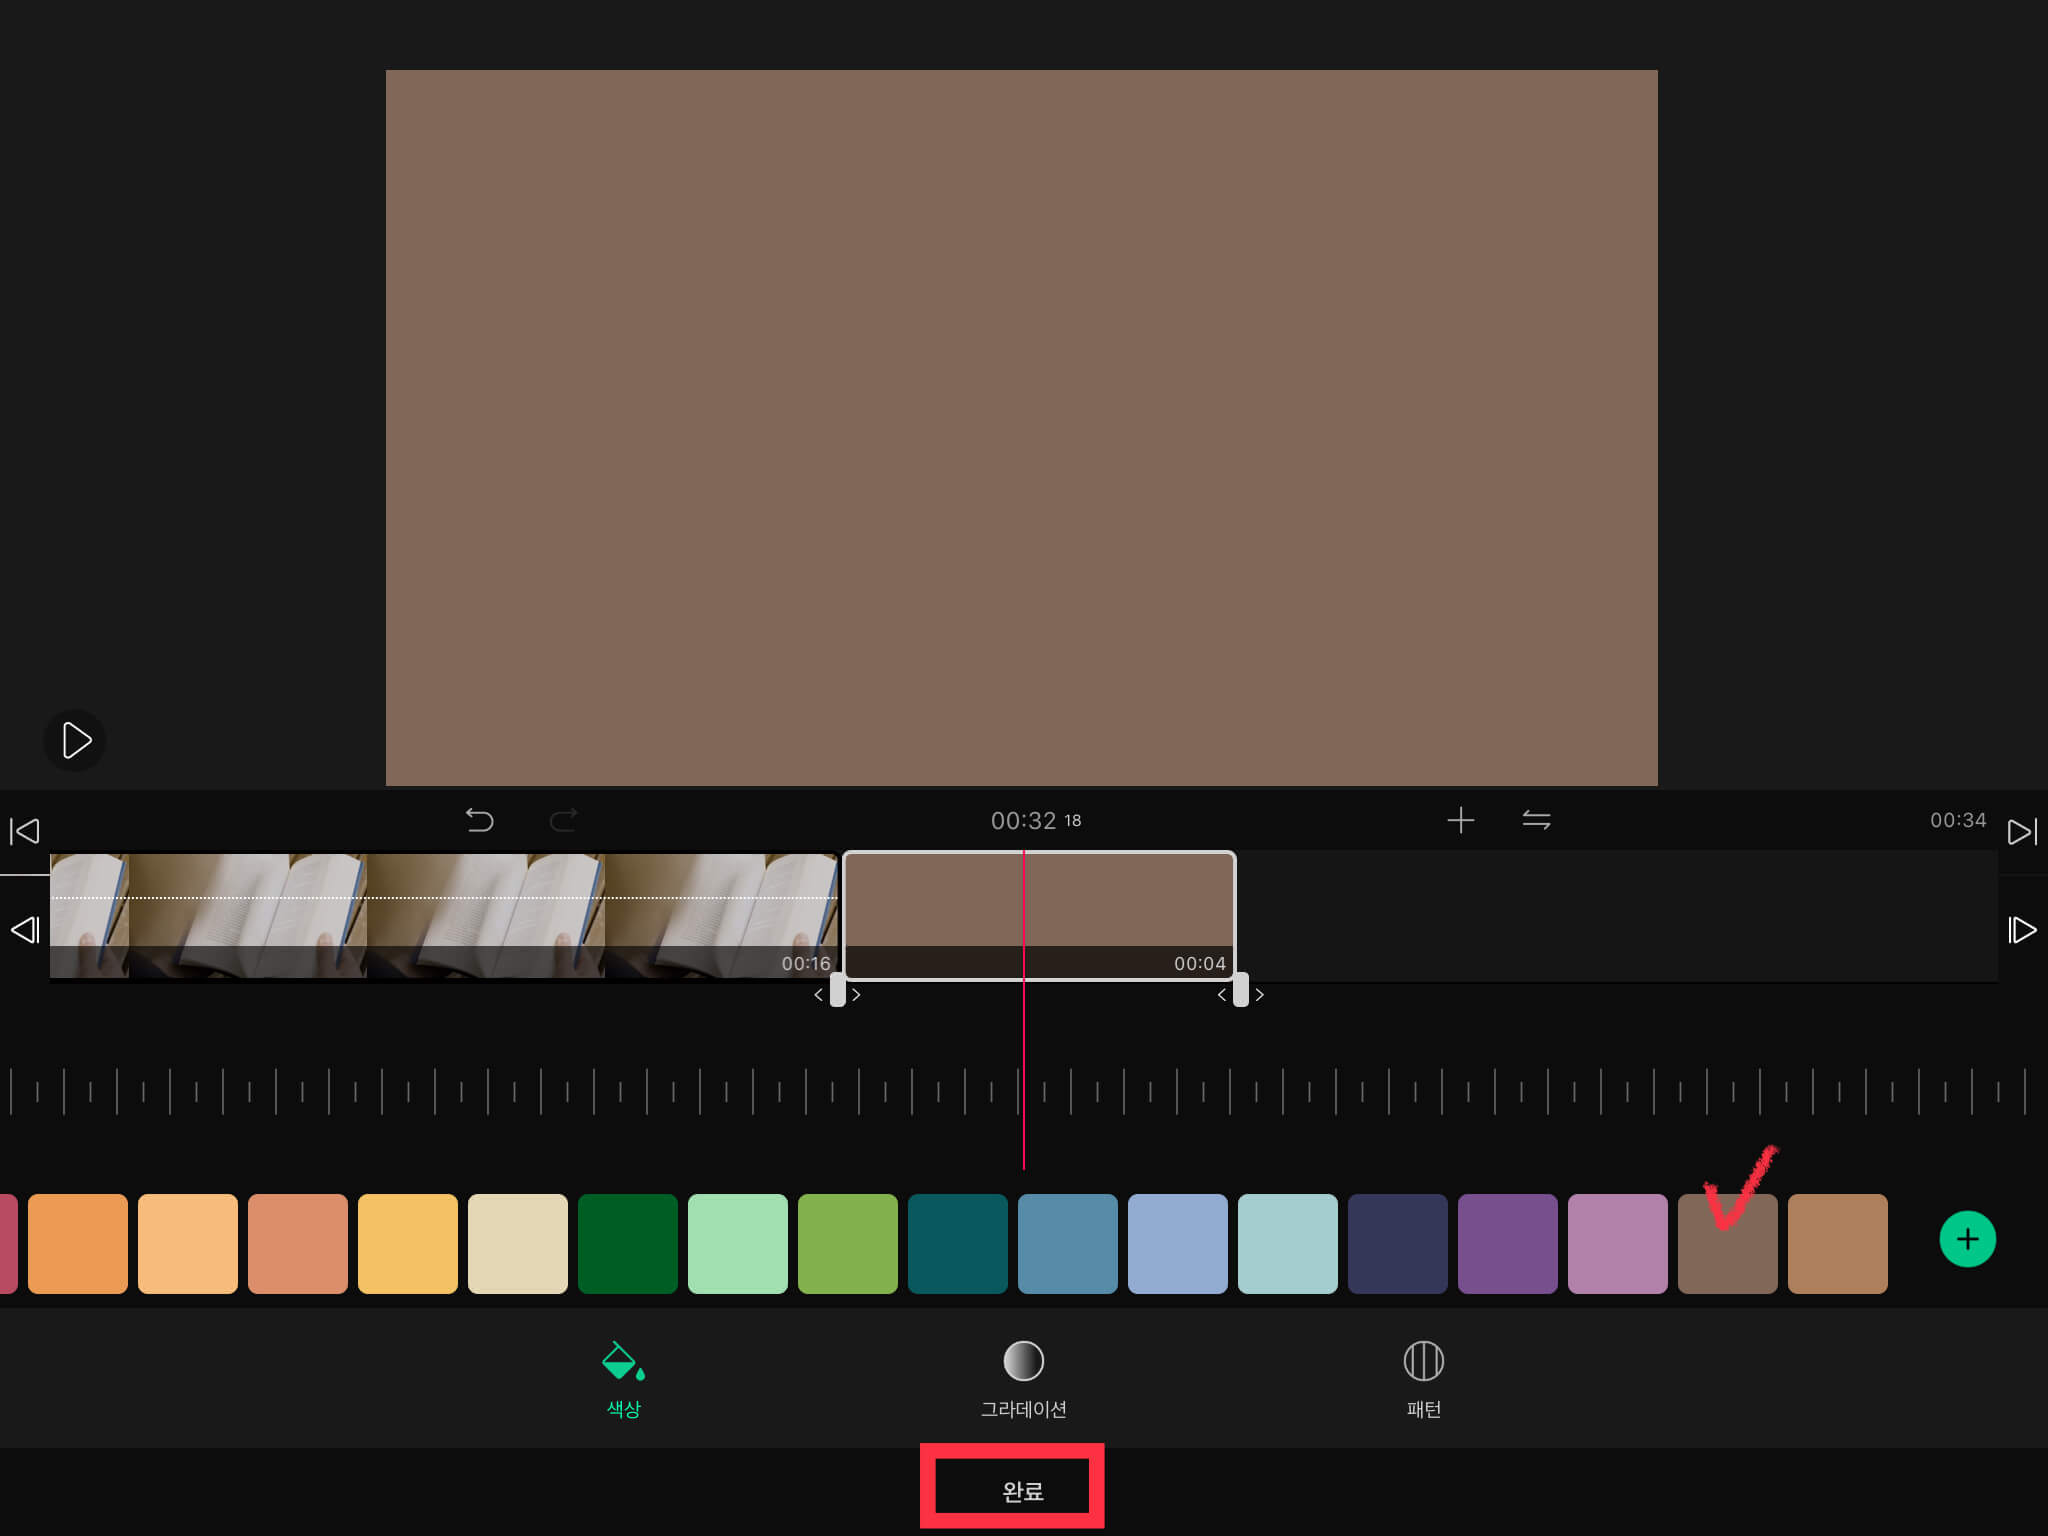This screenshot has width=2048, height=1536.
Task: Step to the next frame
Action: point(2022,930)
